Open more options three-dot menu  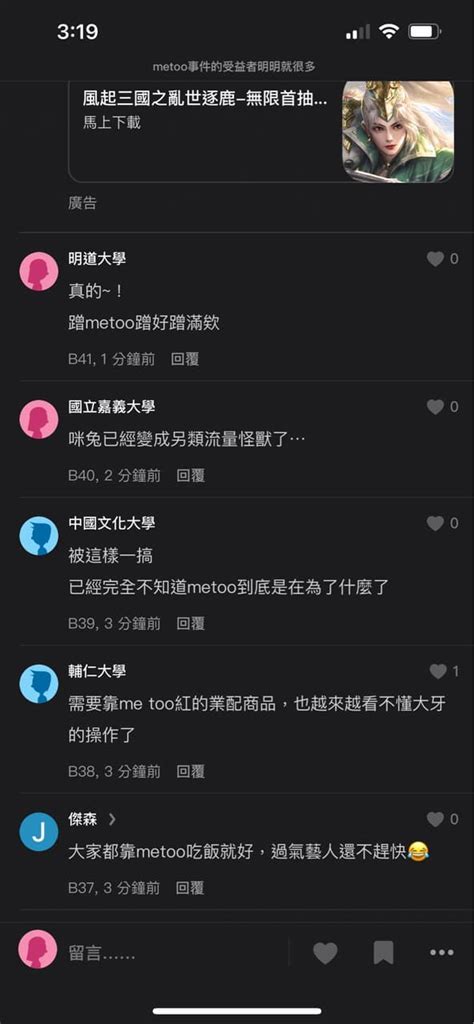[x=442, y=953]
